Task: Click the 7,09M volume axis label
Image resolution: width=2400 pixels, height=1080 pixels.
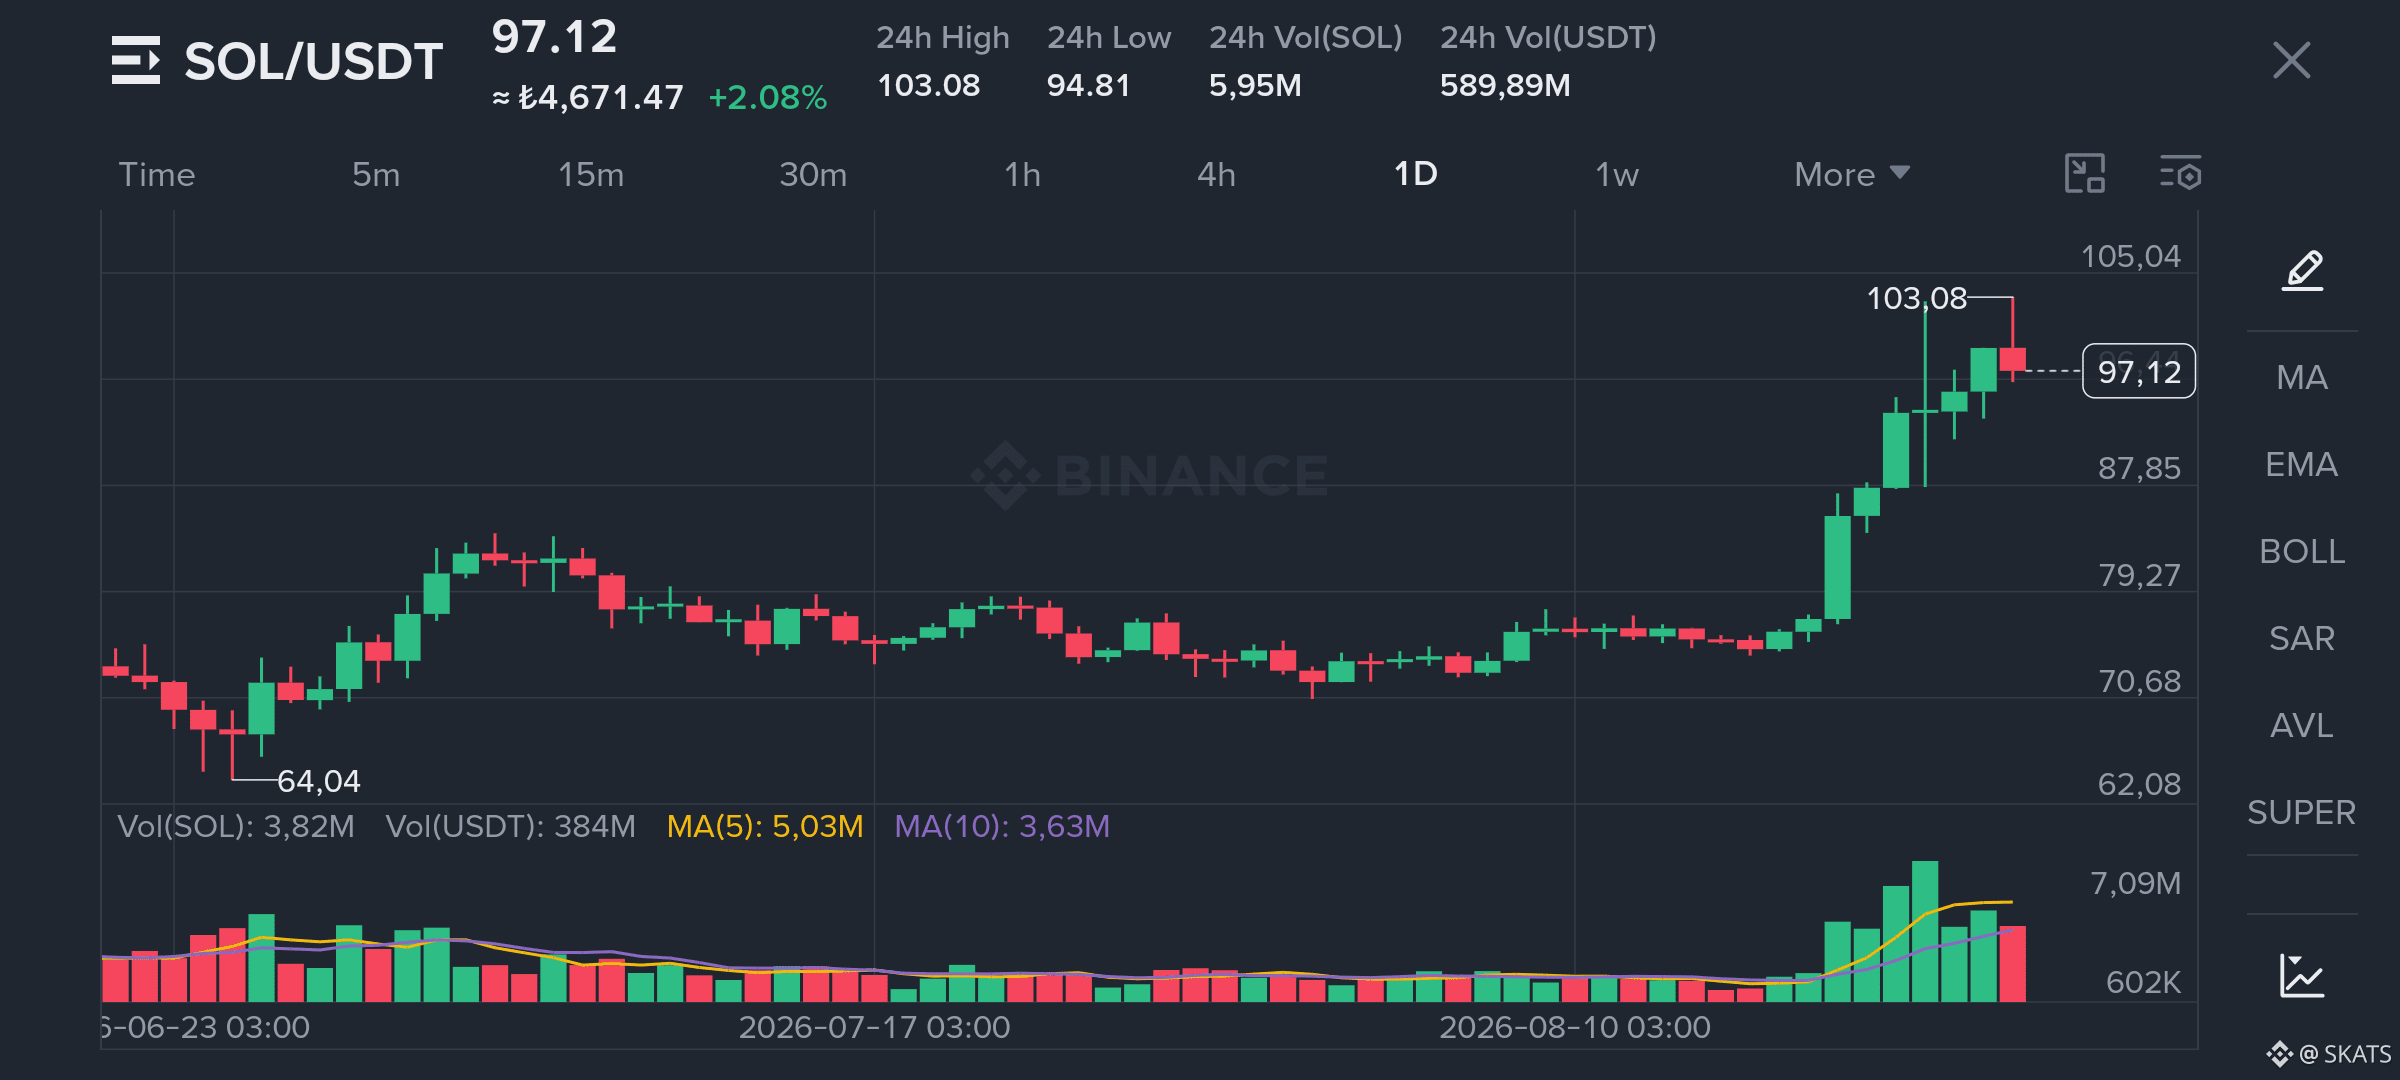Action: (2136, 883)
